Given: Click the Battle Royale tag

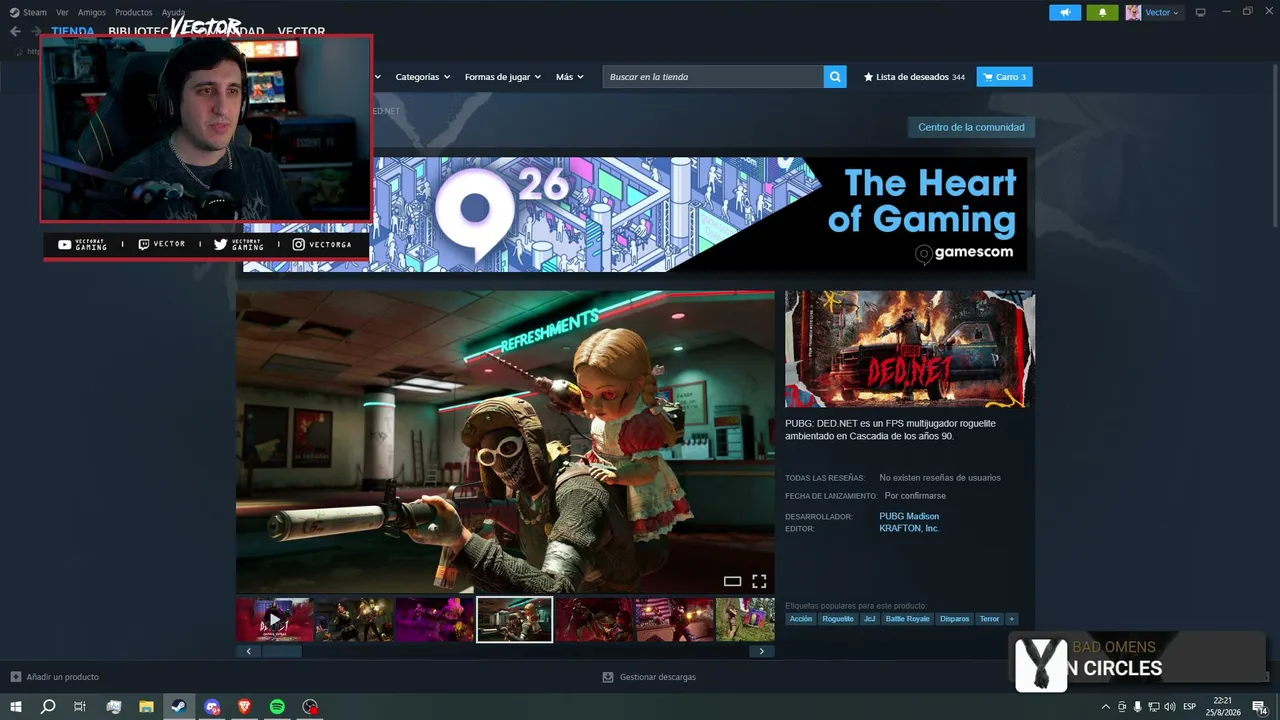Looking at the screenshot, I should point(908,619).
